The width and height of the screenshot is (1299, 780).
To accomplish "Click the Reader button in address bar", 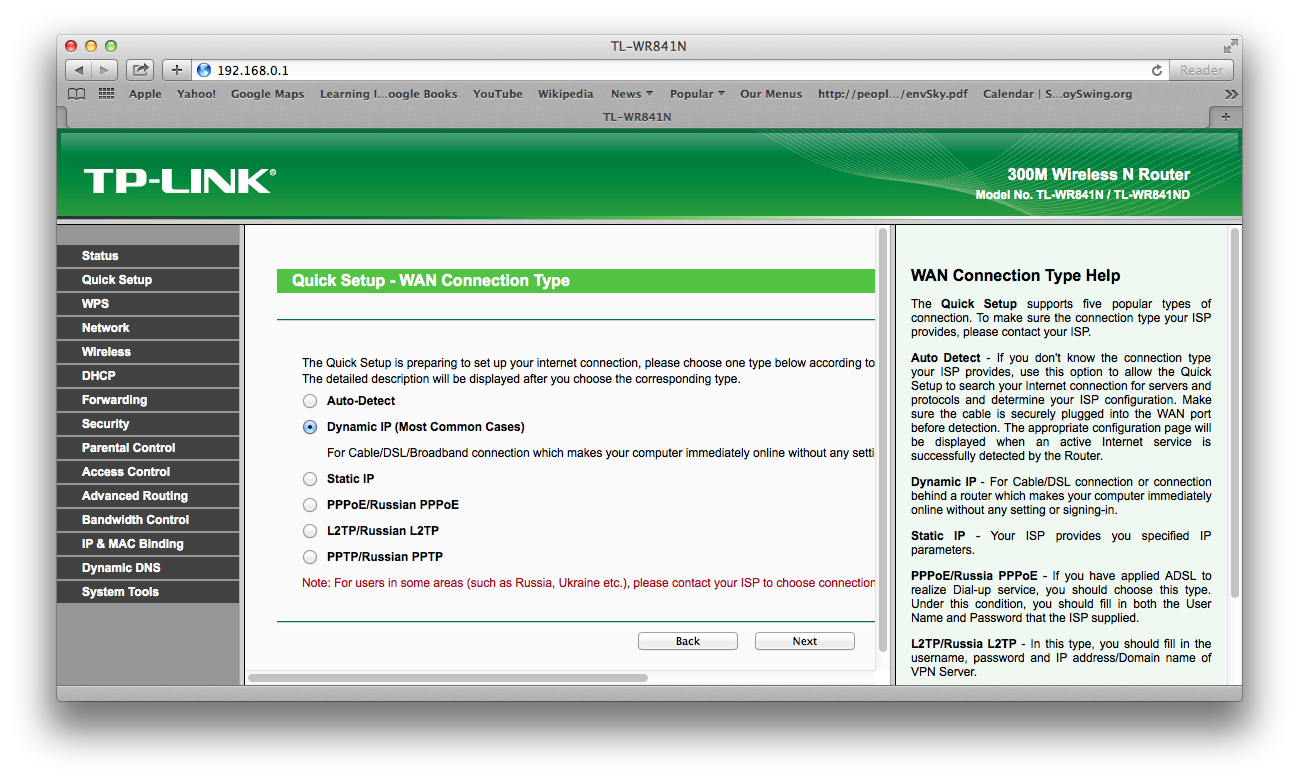I will tap(1201, 70).
